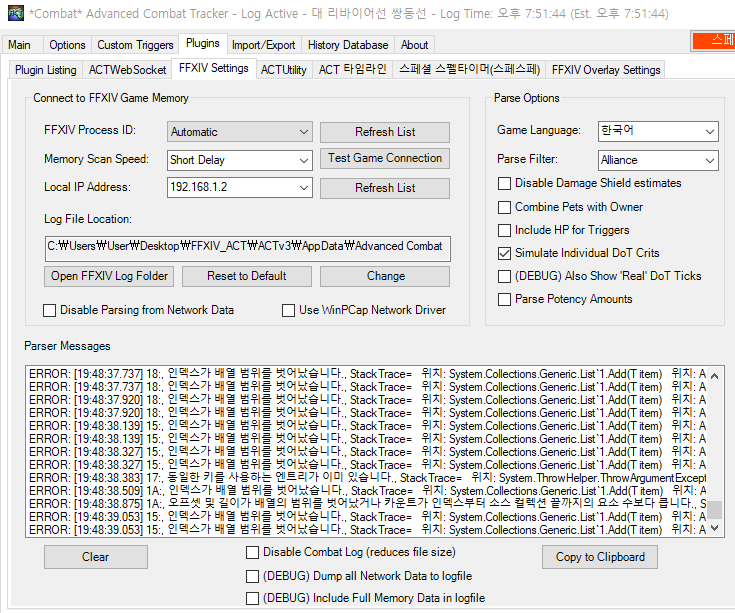The height and width of the screenshot is (613, 735).
Task: Click Open FFXIV Log Folder button
Action: click(109, 276)
